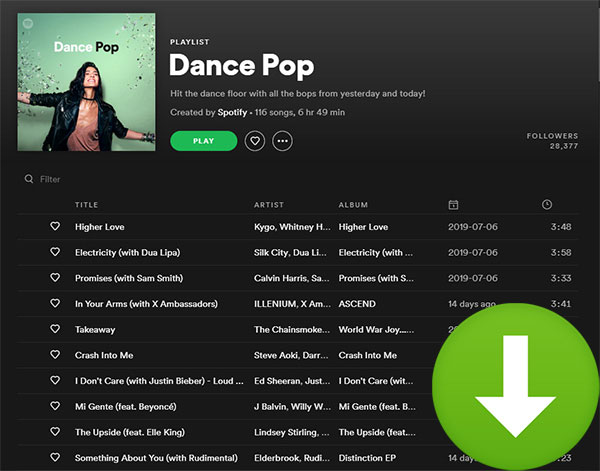Image resolution: width=600 pixels, height=471 pixels.
Task: Select the Higher Love song title
Action: 99,227
